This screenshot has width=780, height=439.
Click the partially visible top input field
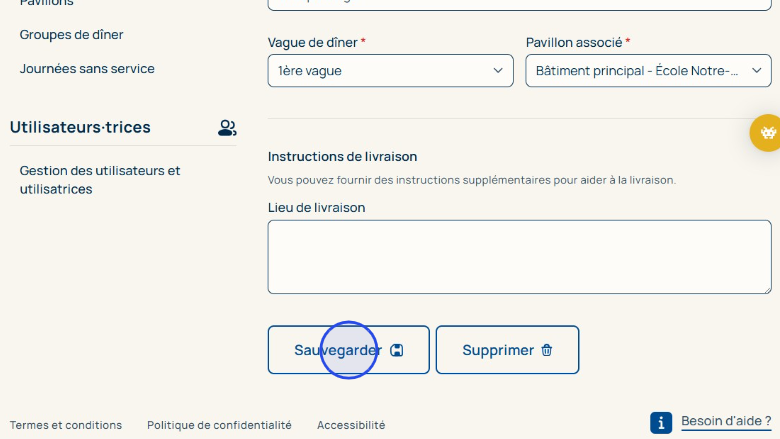pos(519,4)
